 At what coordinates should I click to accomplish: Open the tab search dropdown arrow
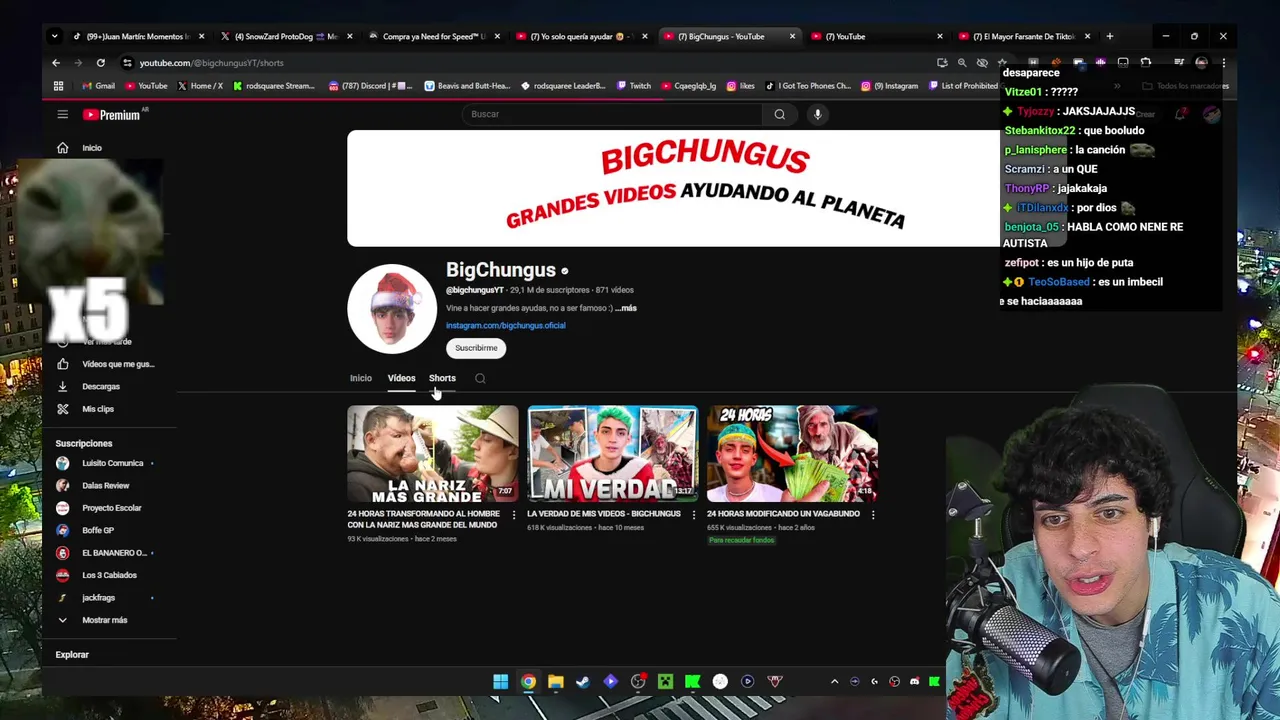[x=56, y=37]
